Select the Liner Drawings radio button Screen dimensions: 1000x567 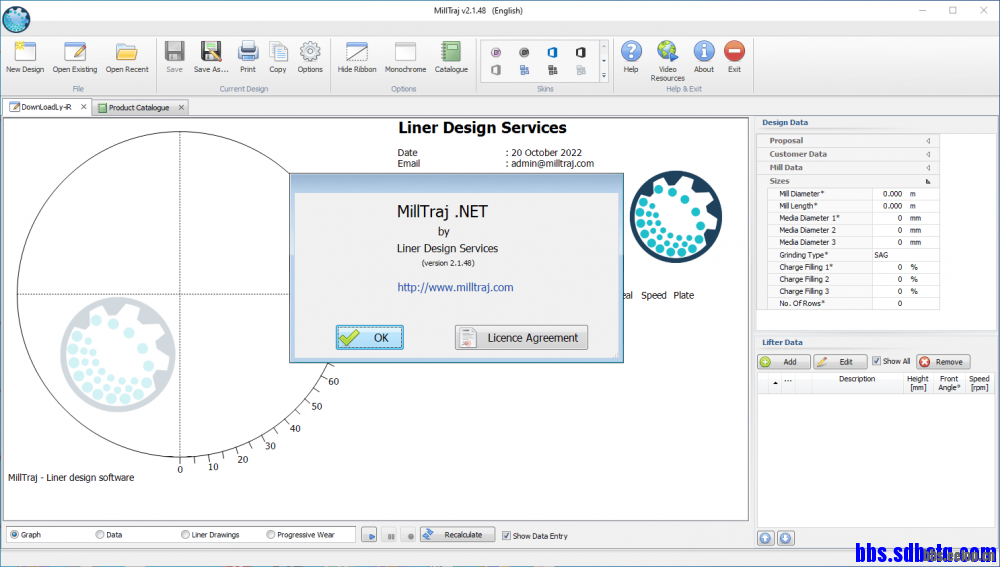tap(185, 534)
